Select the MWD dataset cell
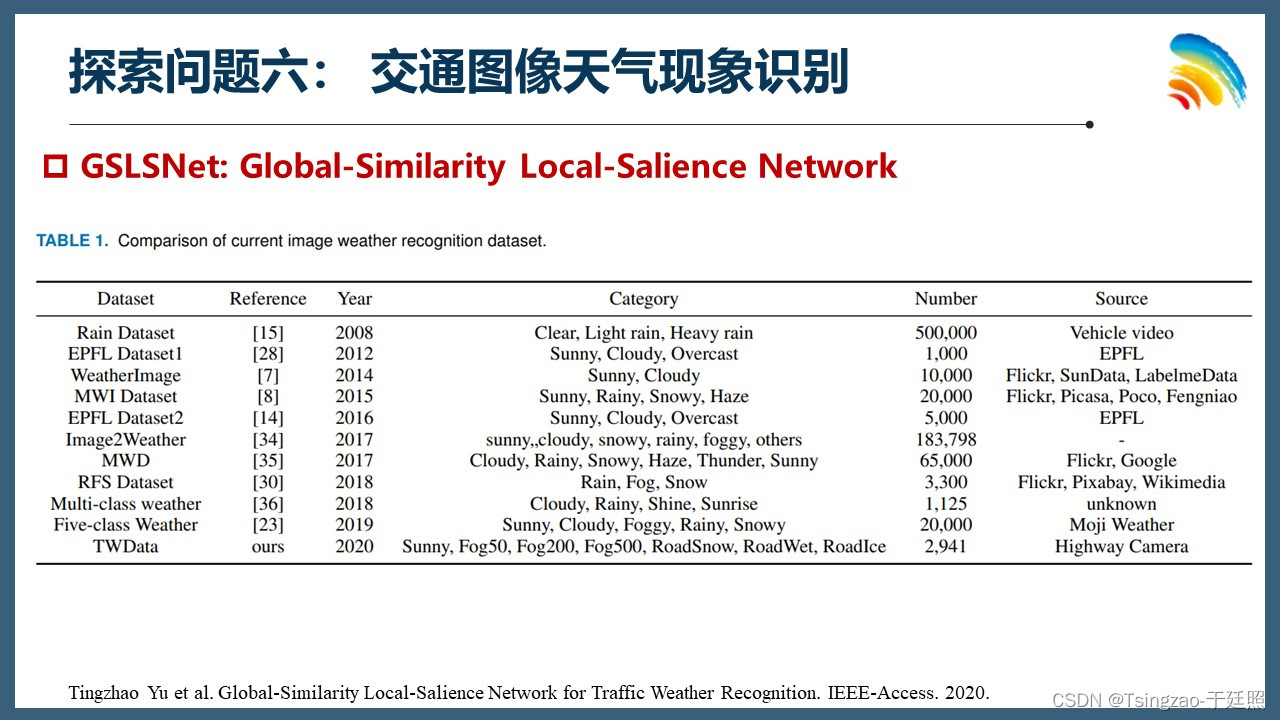The height and width of the screenshot is (720, 1280). pyautogui.click(x=126, y=461)
